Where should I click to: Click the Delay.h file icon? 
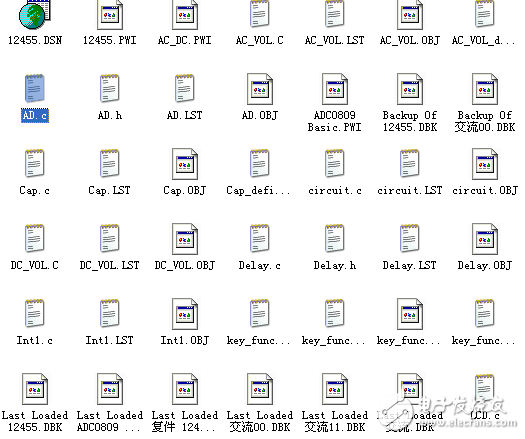pos(334,238)
